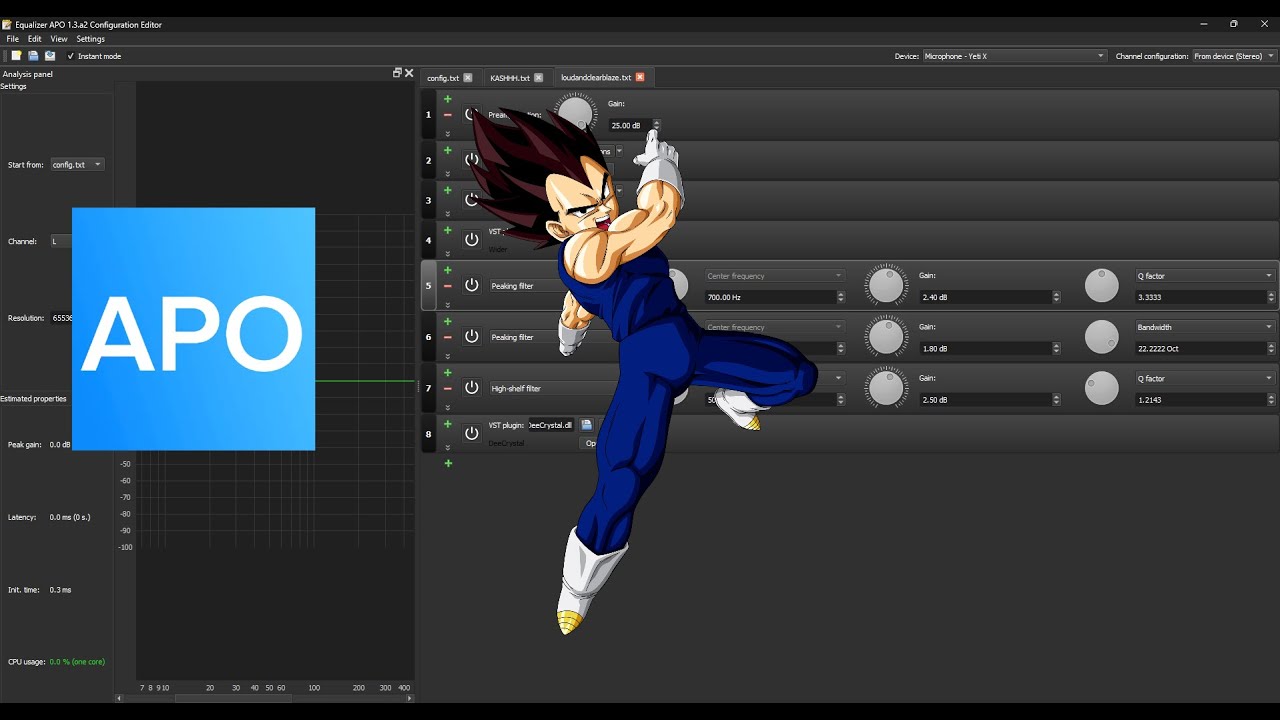This screenshot has width=1280, height=720.
Task: Open the Channel configuration dropdown
Action: [1234, 56]
